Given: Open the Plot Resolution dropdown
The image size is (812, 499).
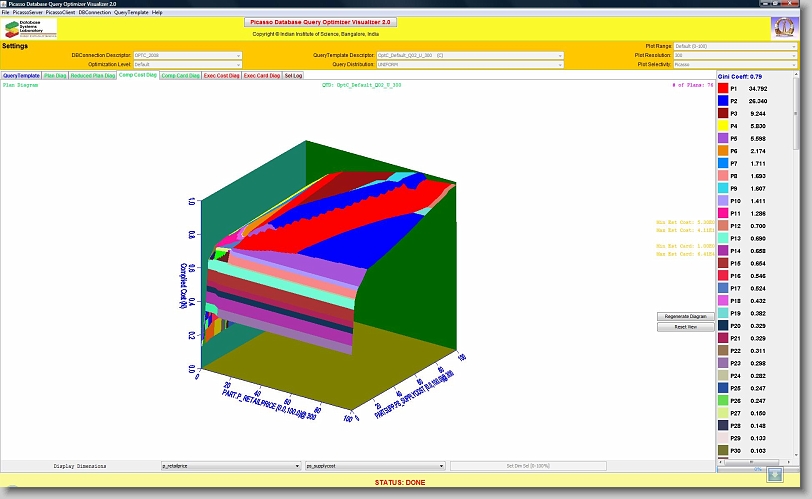Looking at the screenshot, I should 735,55.
